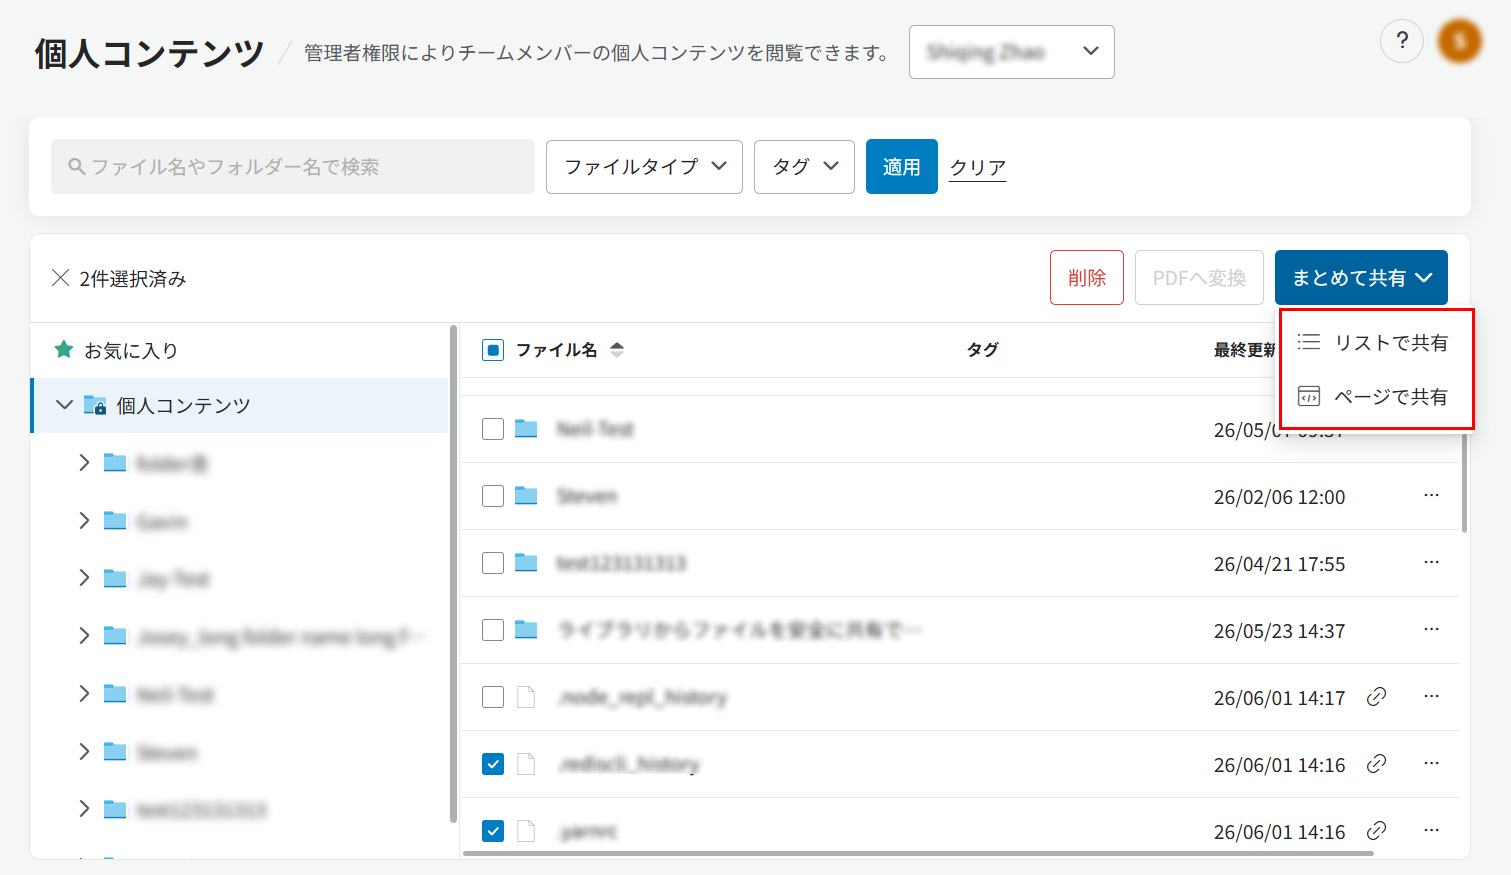This screenshot has width=1511, height=875.
Task: Click folder icon of Steven in file list
Action: (526, 495)
